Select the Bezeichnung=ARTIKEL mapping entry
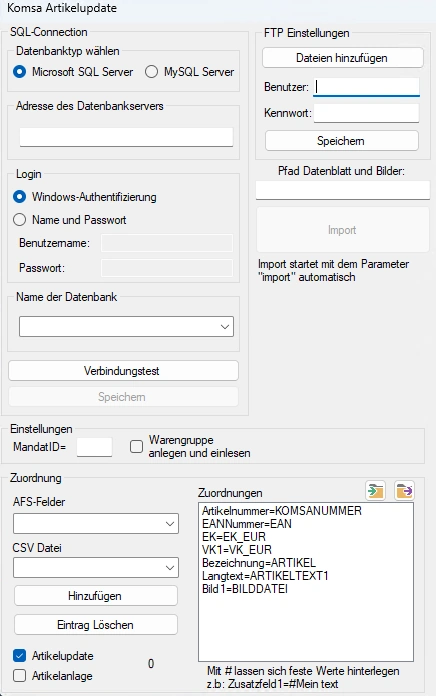 point(259,563)
